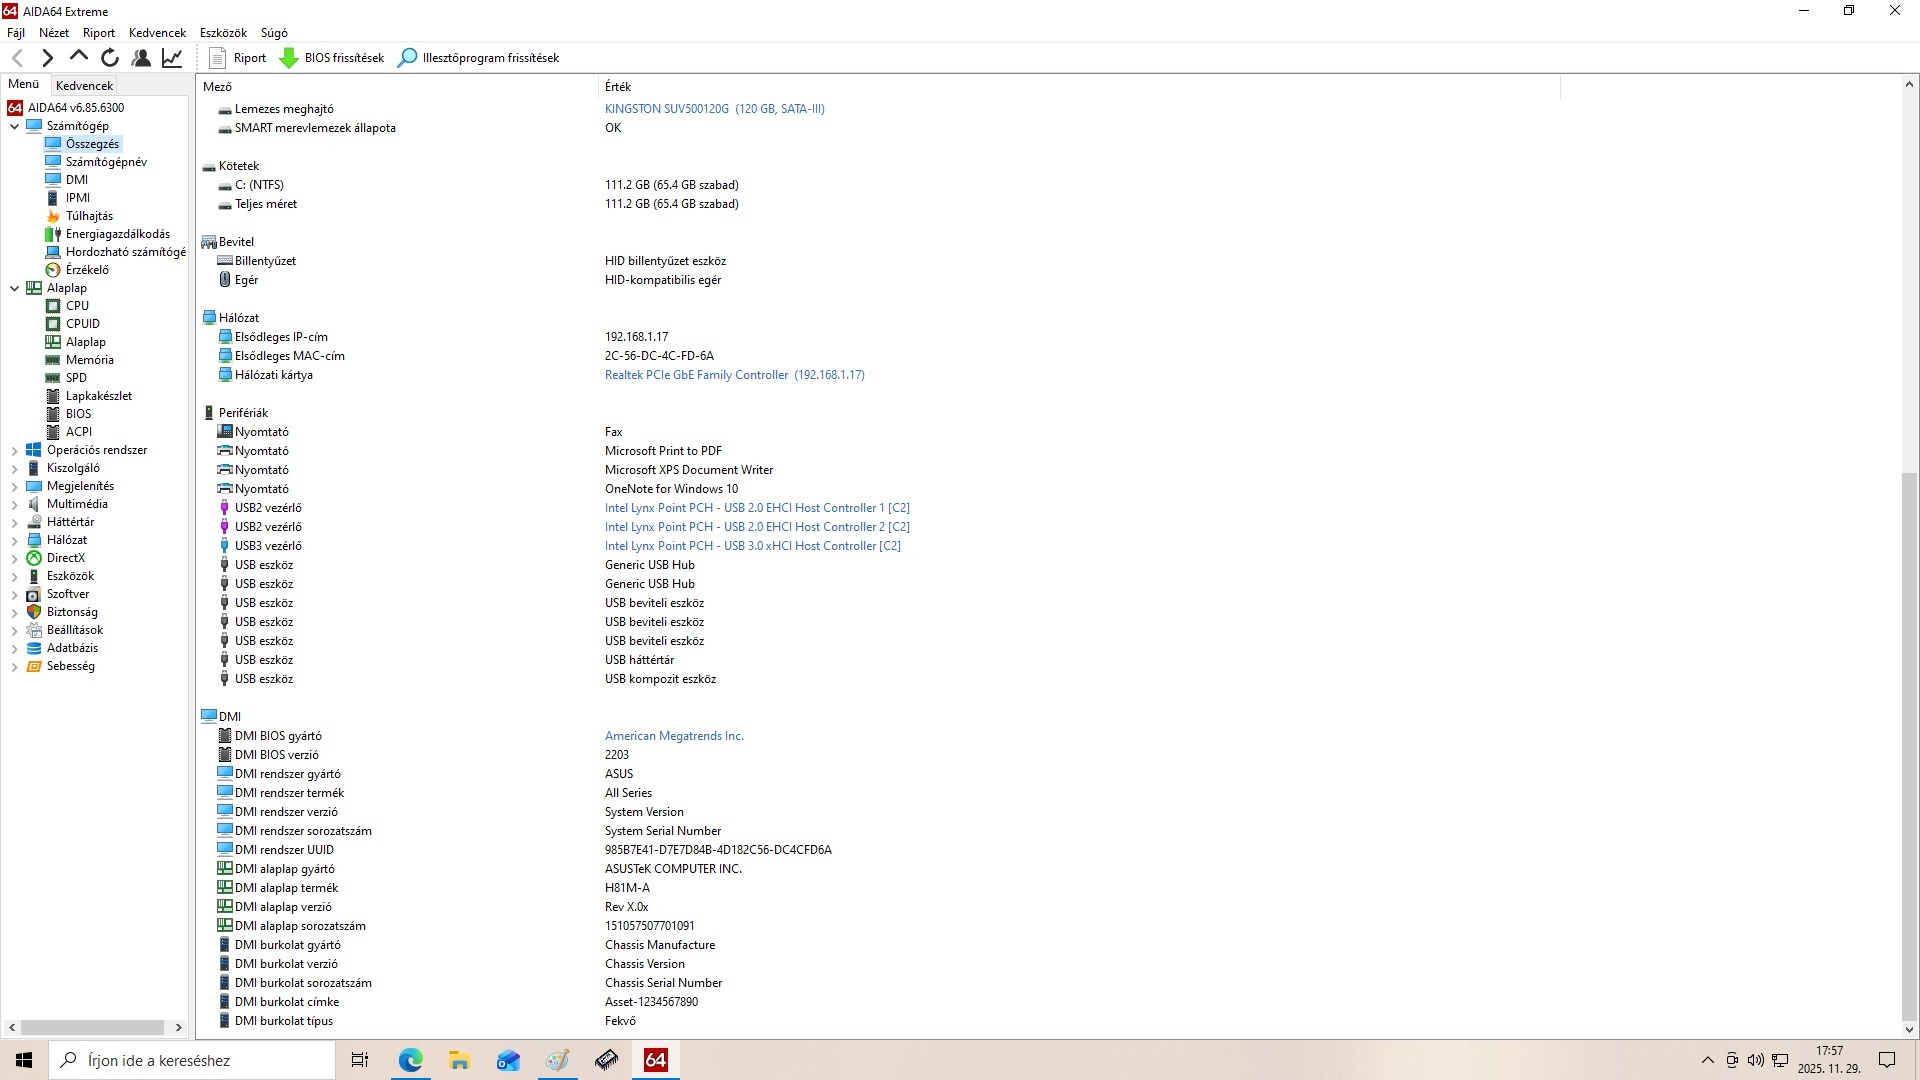Viewport: 1920px width, 1080px height.
Task: Open the Eszközök menu
Action: click(x=223, y=33)
